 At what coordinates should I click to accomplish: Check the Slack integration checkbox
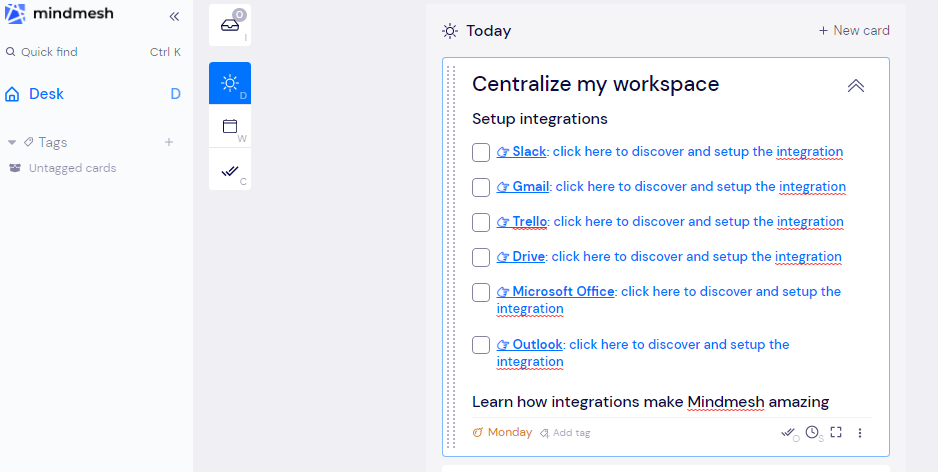481,152
